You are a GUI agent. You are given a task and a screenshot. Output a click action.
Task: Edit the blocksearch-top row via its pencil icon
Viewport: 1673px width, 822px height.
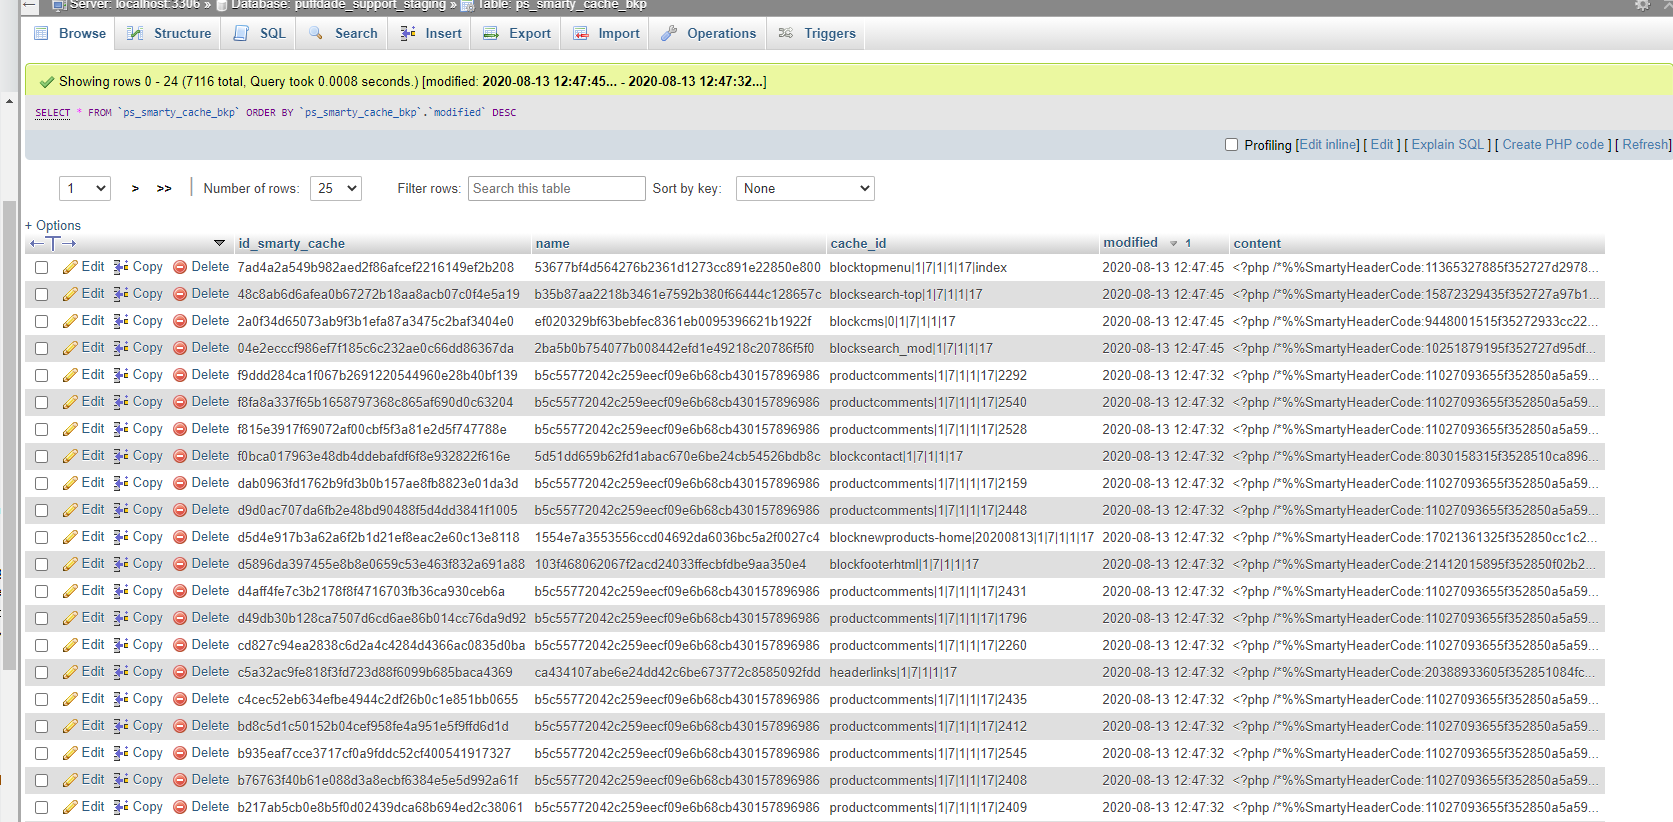point(70,294)
